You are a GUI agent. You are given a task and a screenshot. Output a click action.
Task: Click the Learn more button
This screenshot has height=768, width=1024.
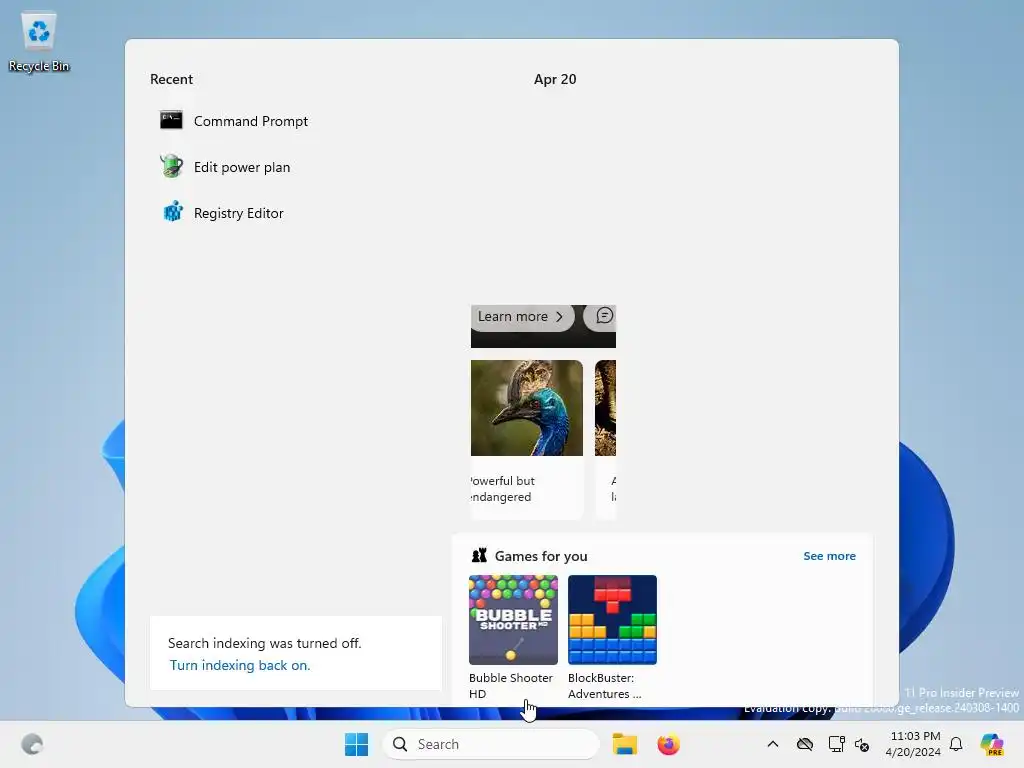[522, 317]
